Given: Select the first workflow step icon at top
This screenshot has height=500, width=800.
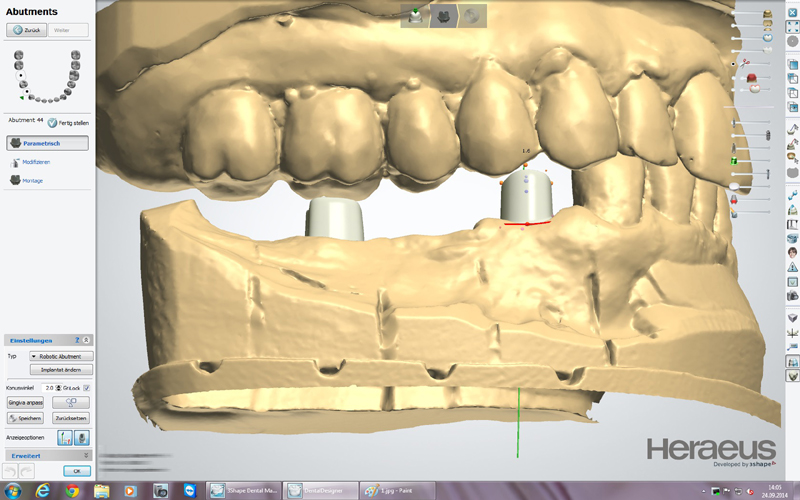Looking at the screenshot, I should 415,15.
